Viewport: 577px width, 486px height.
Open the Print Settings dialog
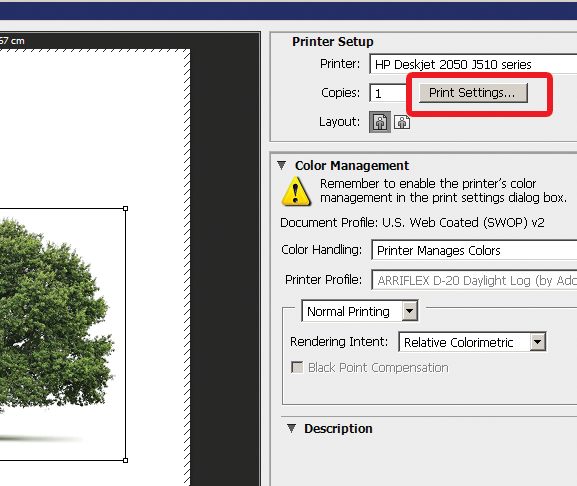(473, 93)
